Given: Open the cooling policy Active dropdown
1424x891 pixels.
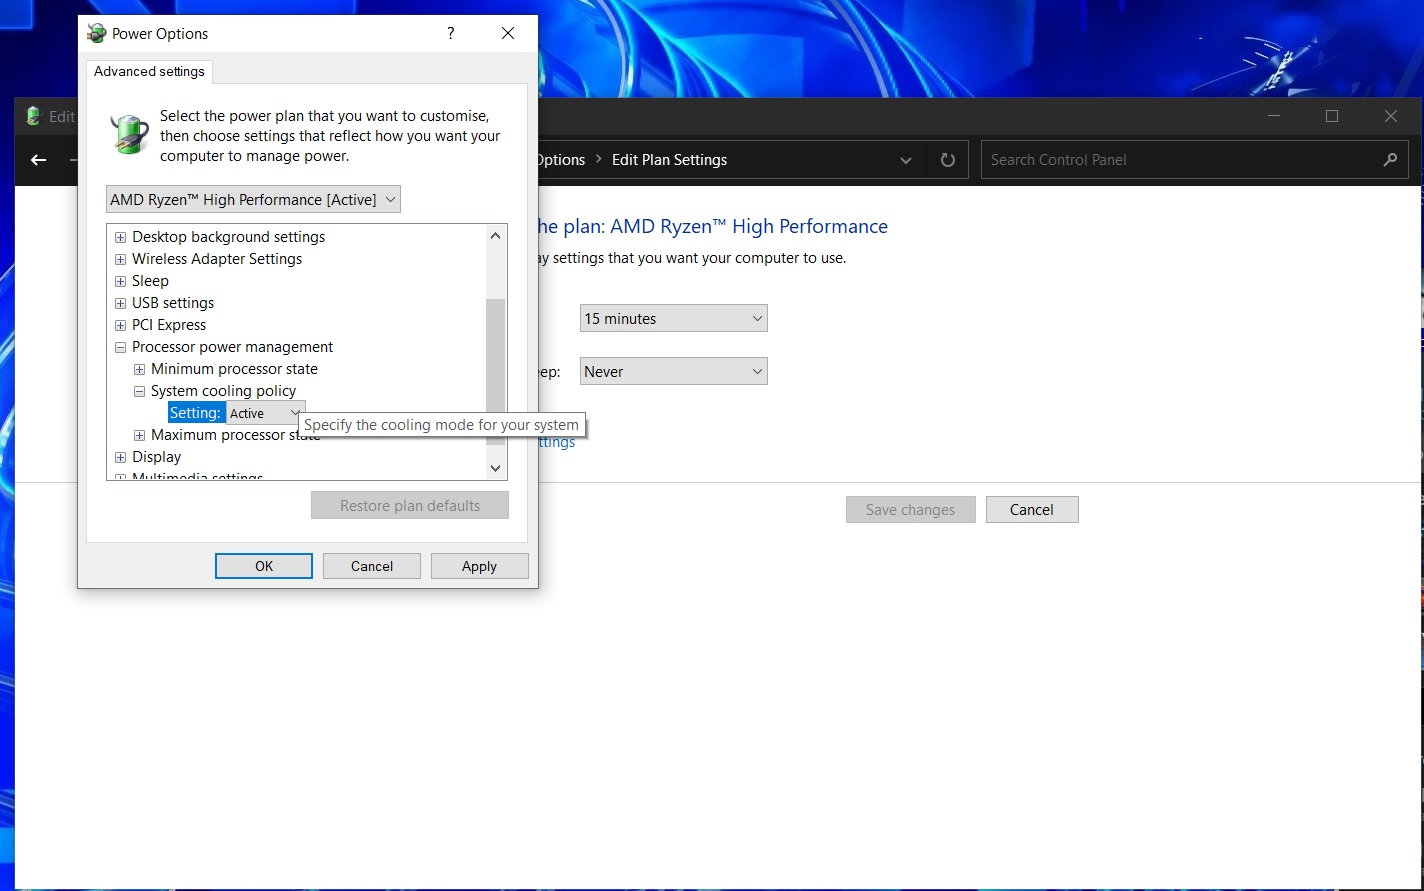Looking at the screenshot, I should 265,413.
